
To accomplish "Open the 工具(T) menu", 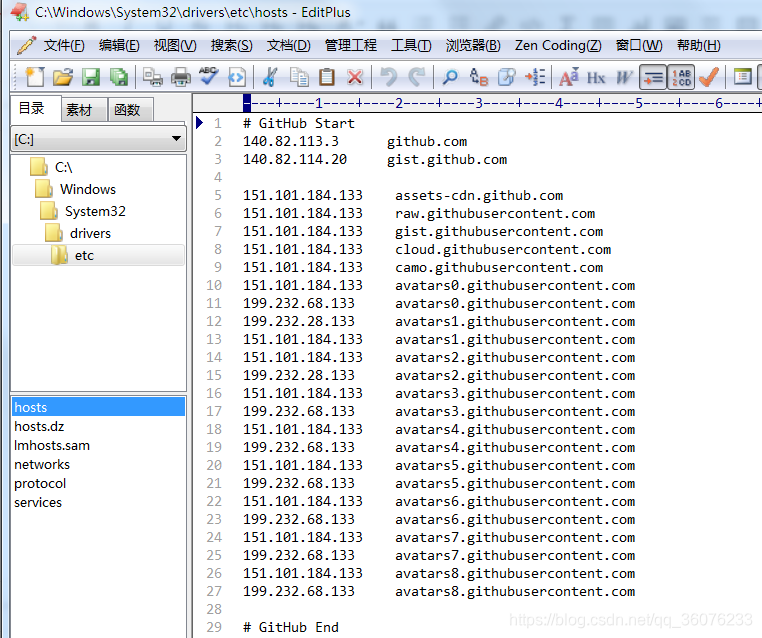I will click(x=411, y=45).
